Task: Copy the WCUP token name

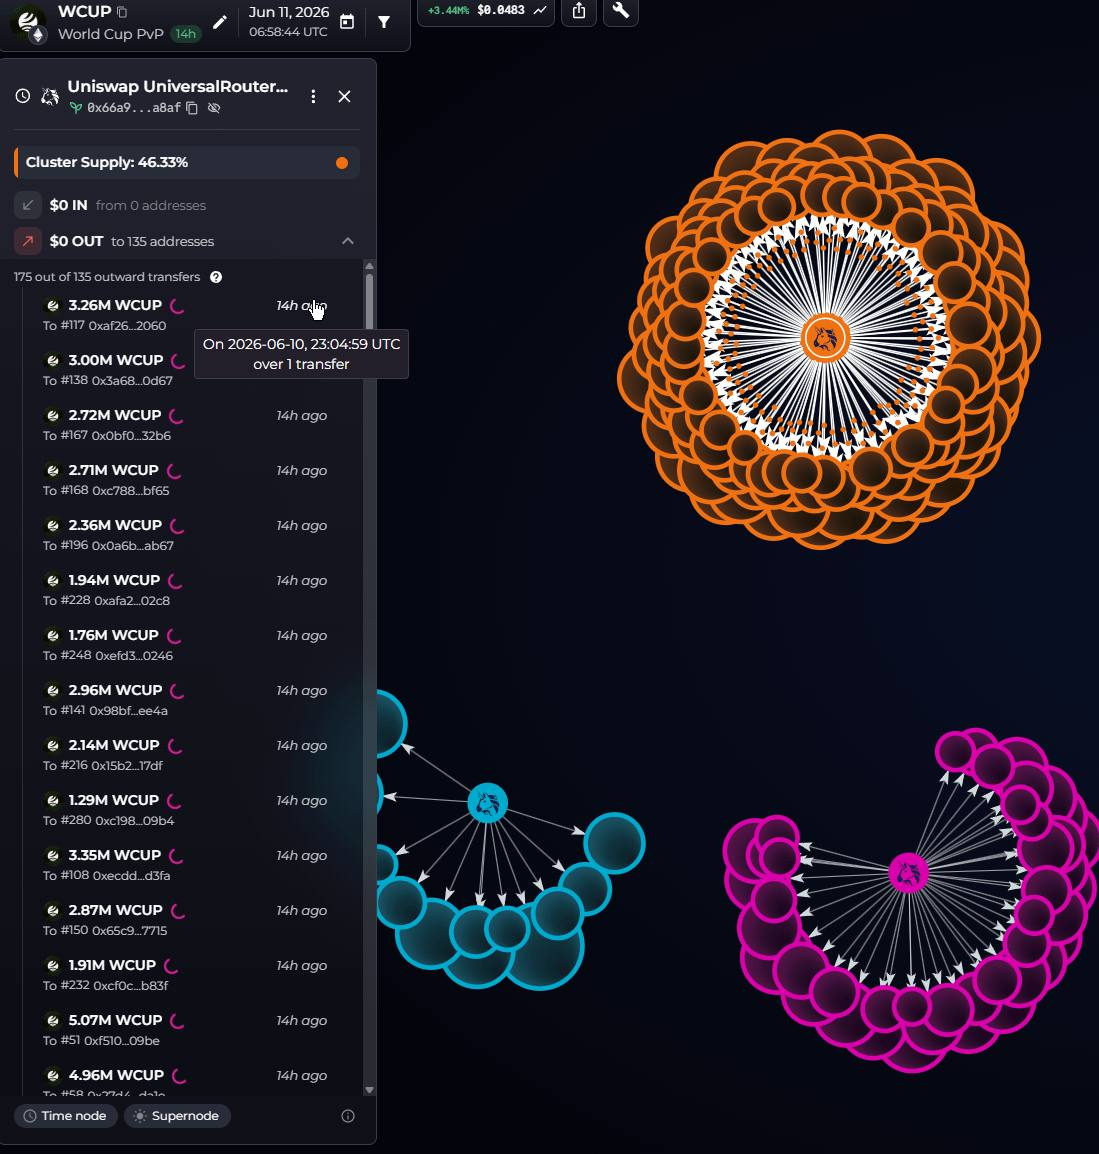Action: click(122, 12)
